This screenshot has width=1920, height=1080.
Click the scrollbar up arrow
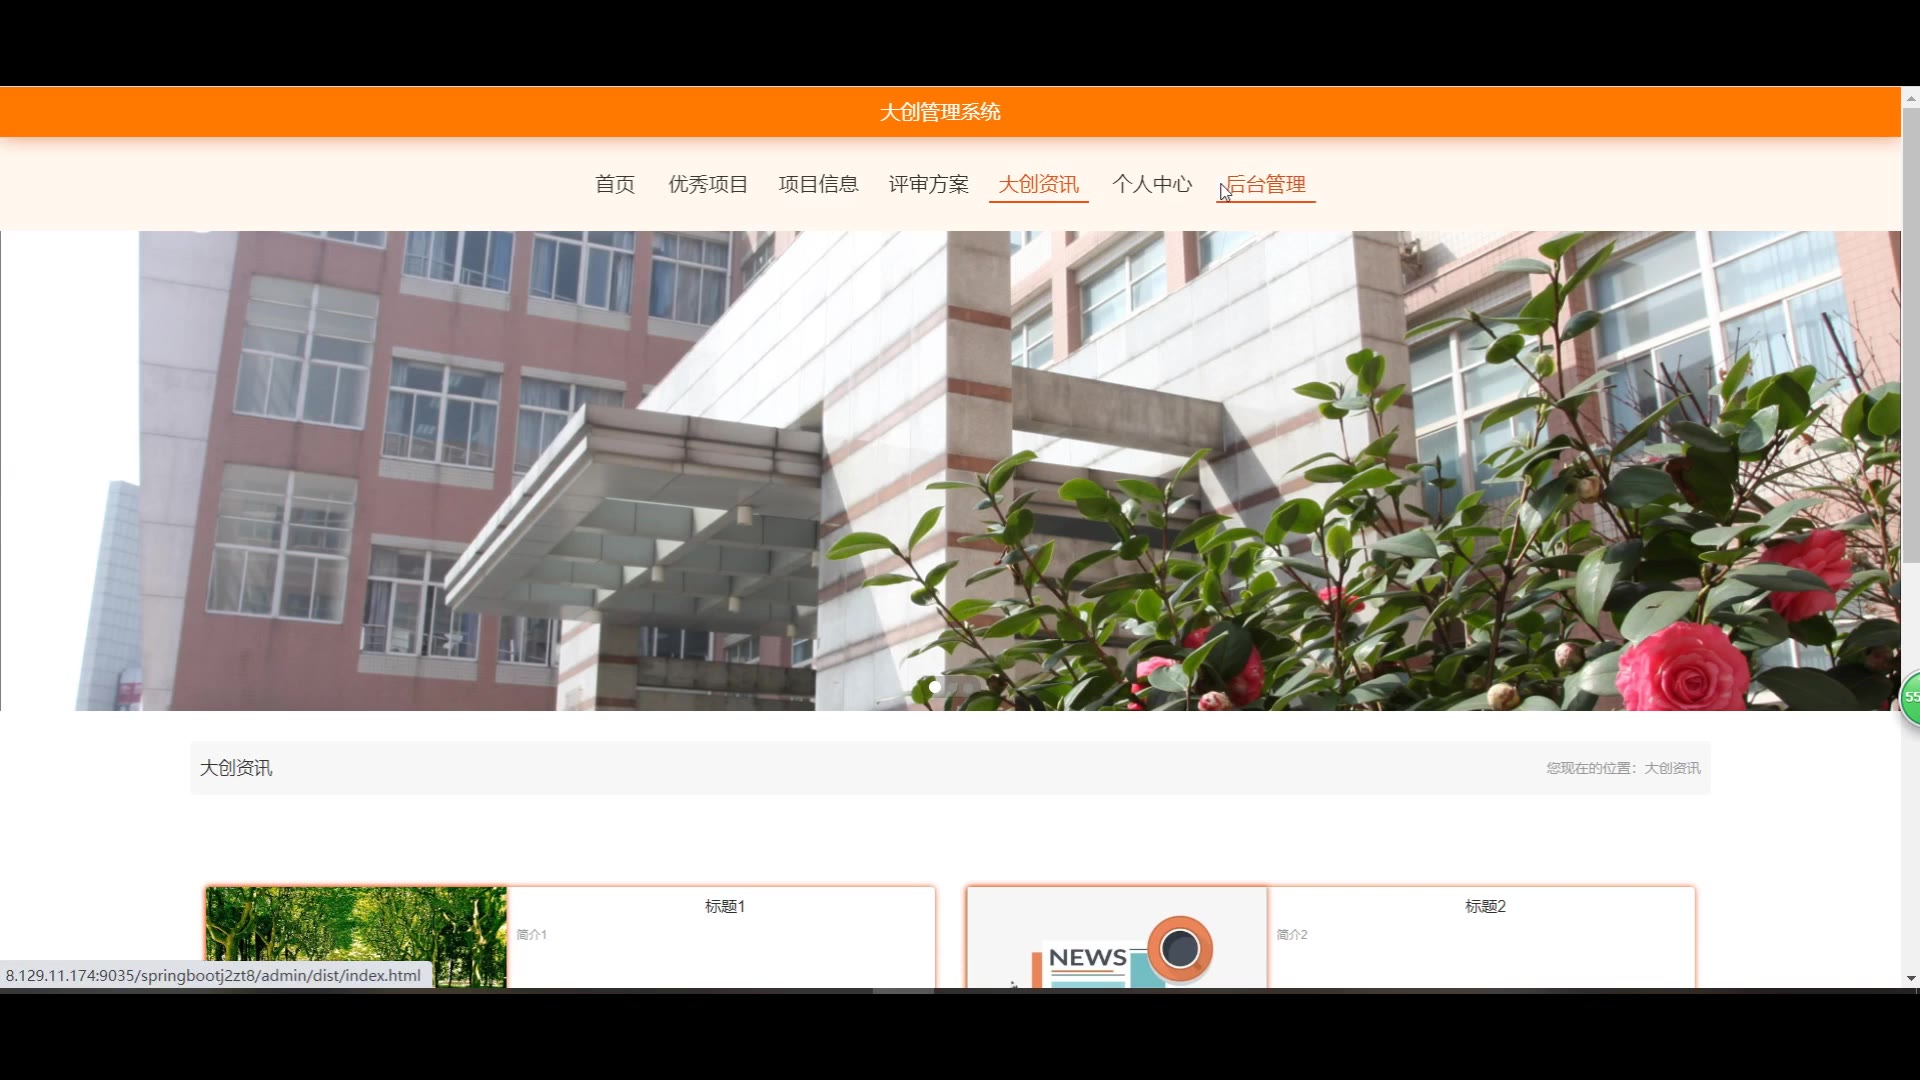pos(1910,98)
